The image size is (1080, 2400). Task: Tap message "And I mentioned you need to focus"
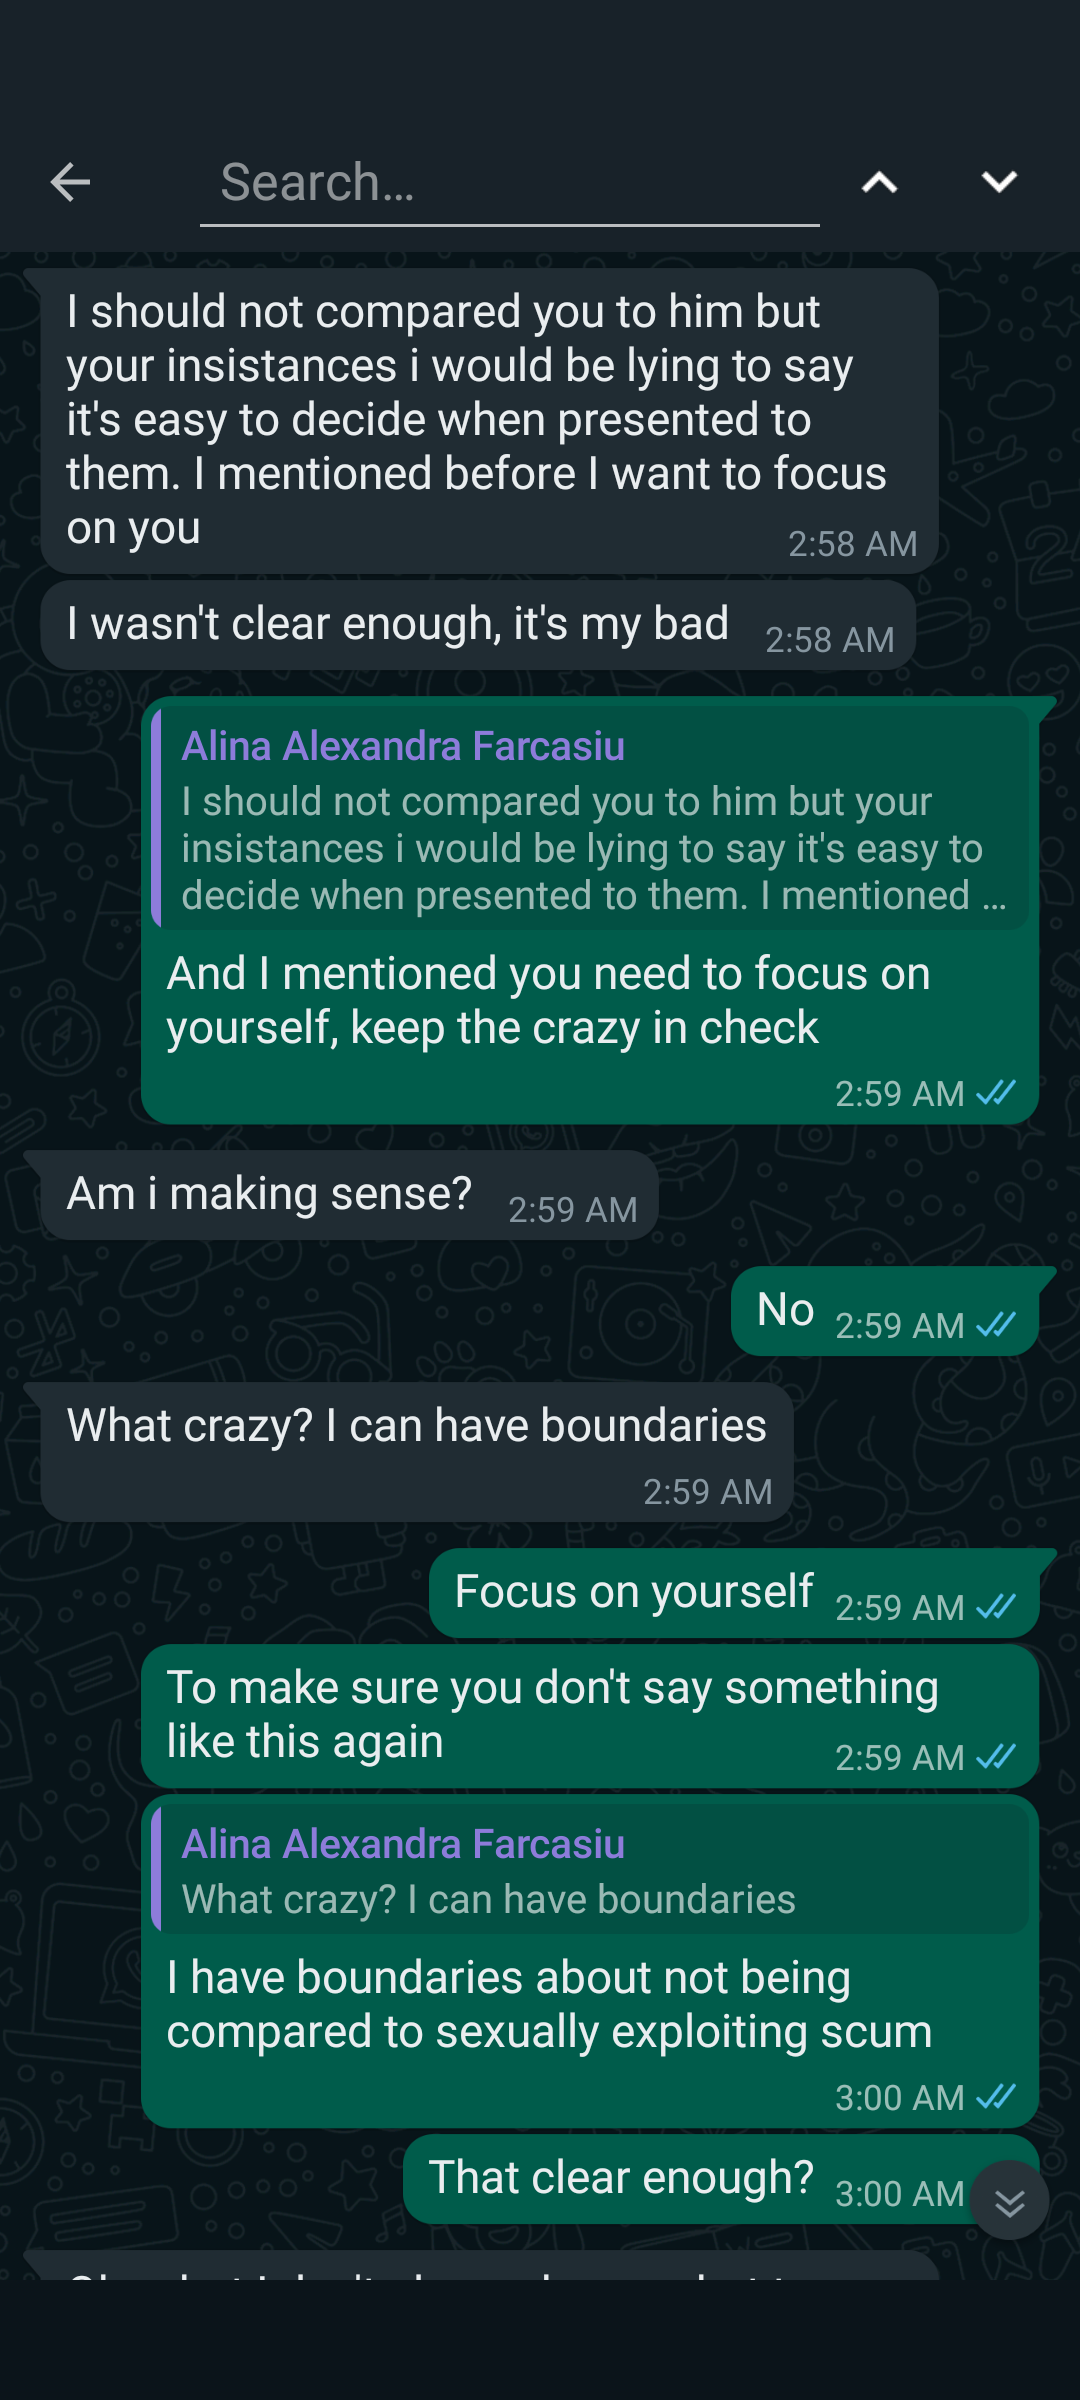548,1001
